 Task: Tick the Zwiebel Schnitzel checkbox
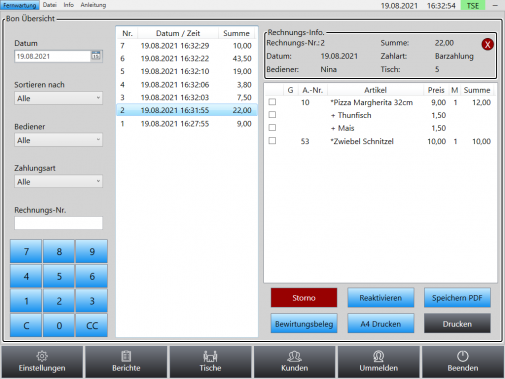tap(272, 141)
